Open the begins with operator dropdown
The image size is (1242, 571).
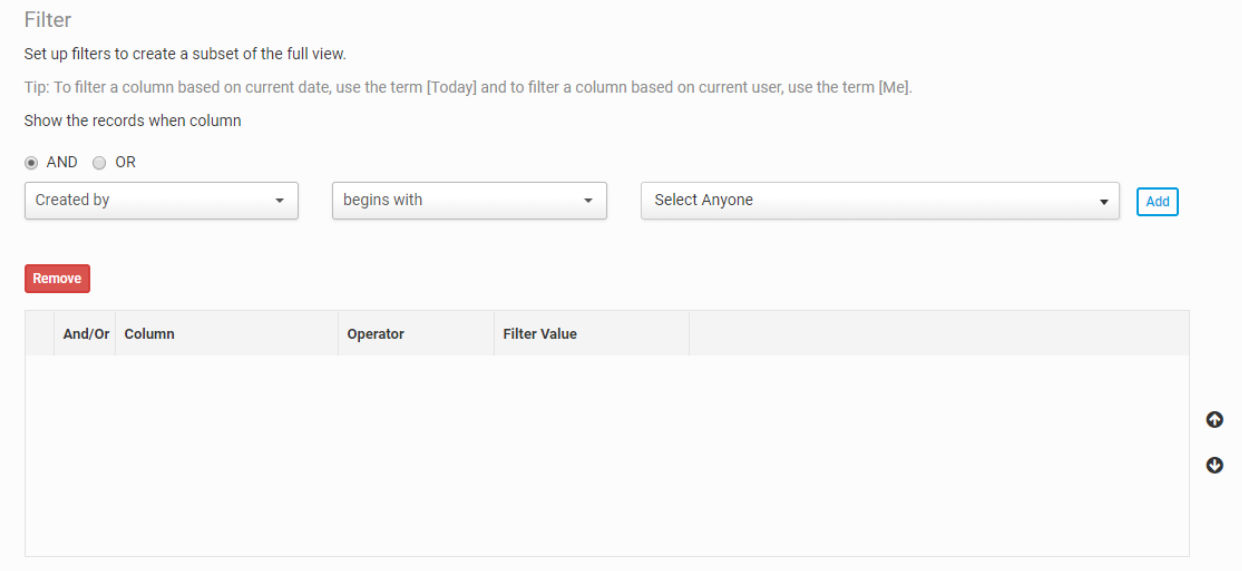coord(469,200)
